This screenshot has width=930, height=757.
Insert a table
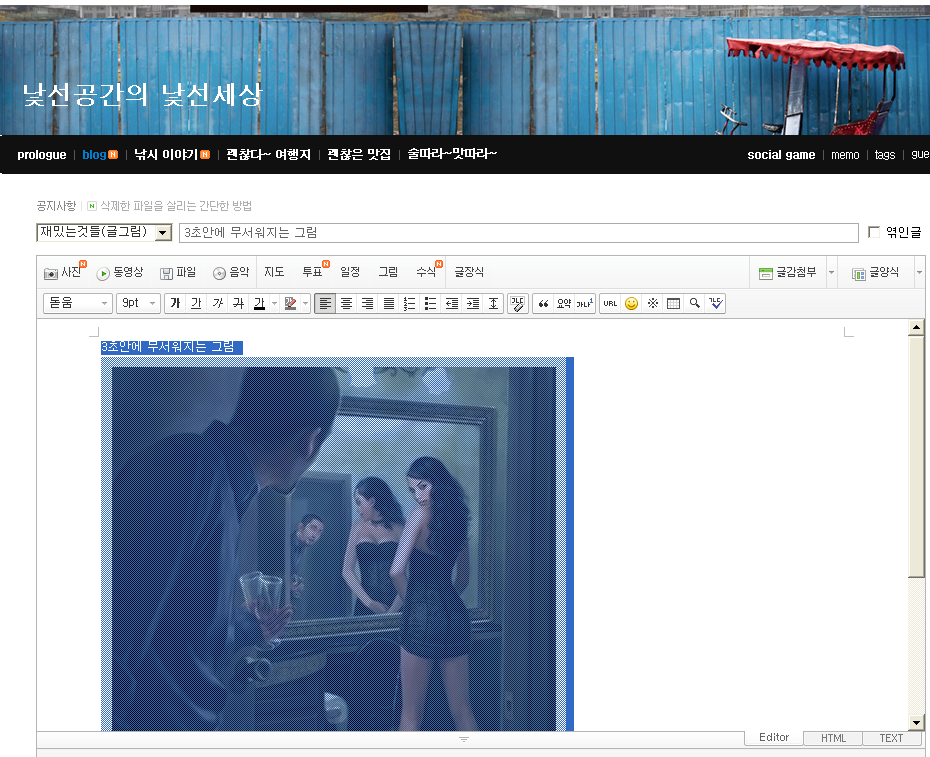pos(673,303)
